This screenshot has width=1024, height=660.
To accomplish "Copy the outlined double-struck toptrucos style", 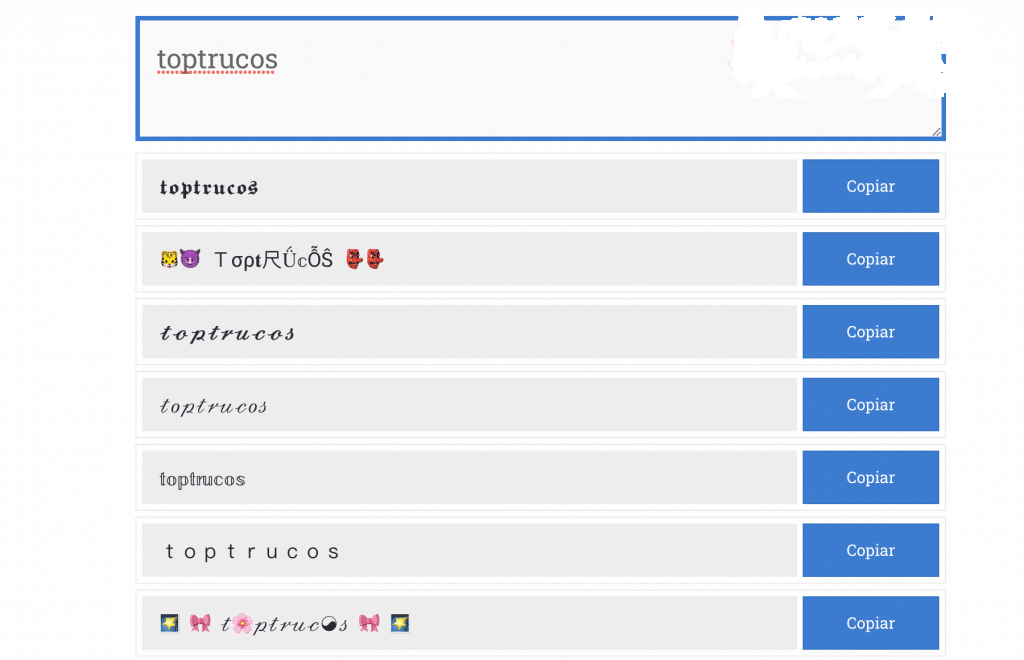I will pyautogui.click(x=870, y=477).
